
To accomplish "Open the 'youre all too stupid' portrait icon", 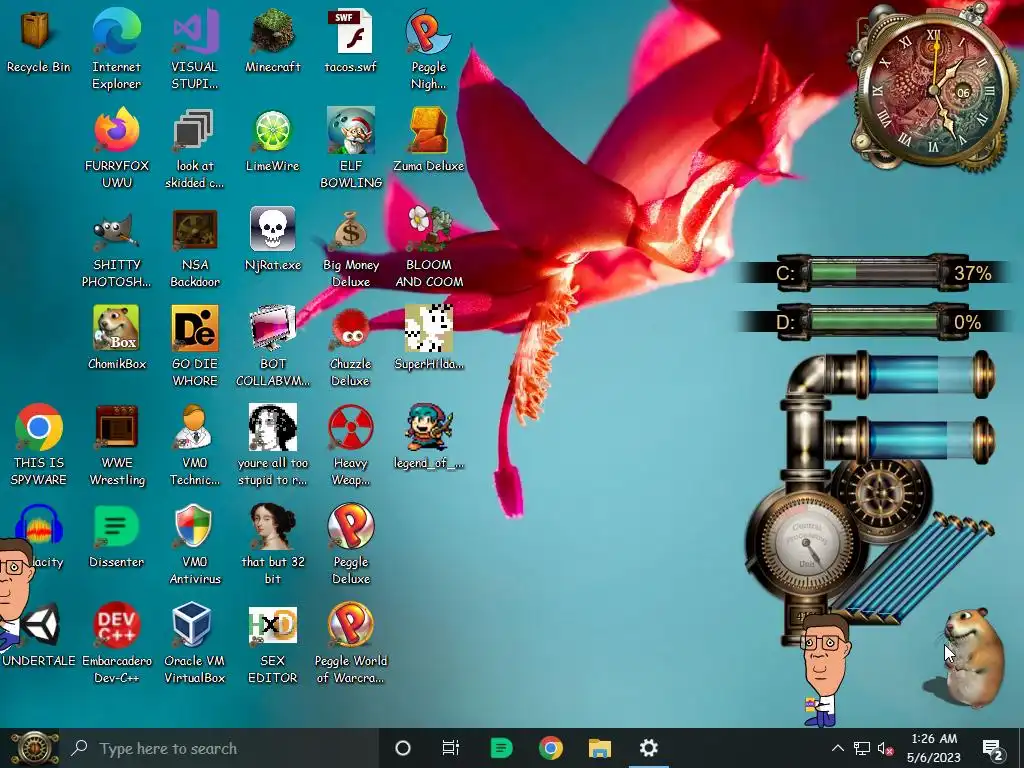I will point(272,428).
